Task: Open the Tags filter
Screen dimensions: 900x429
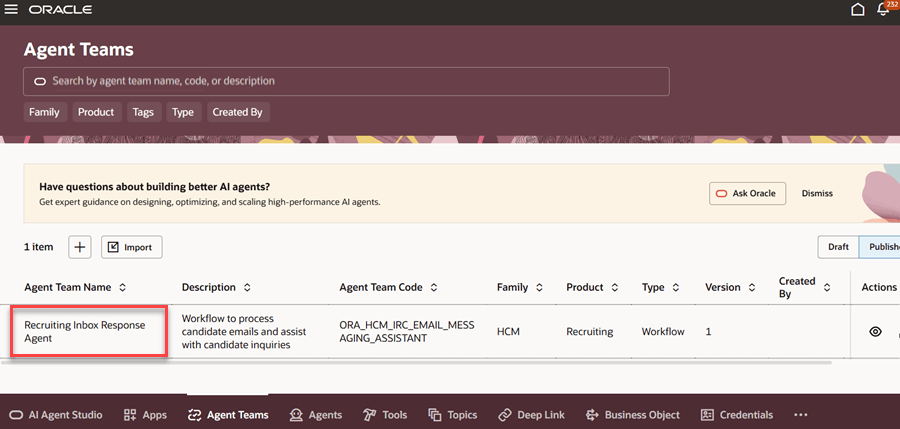Action: (143, 112)
